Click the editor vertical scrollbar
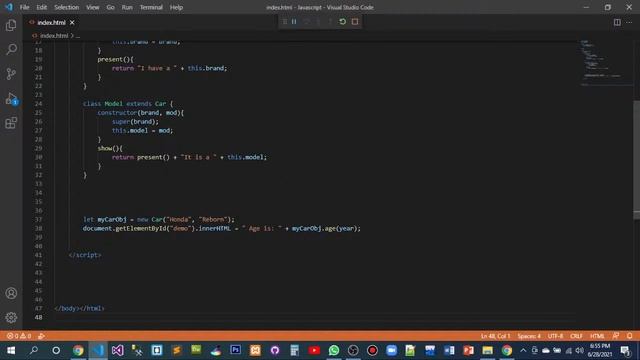 (x=636, y=159)
